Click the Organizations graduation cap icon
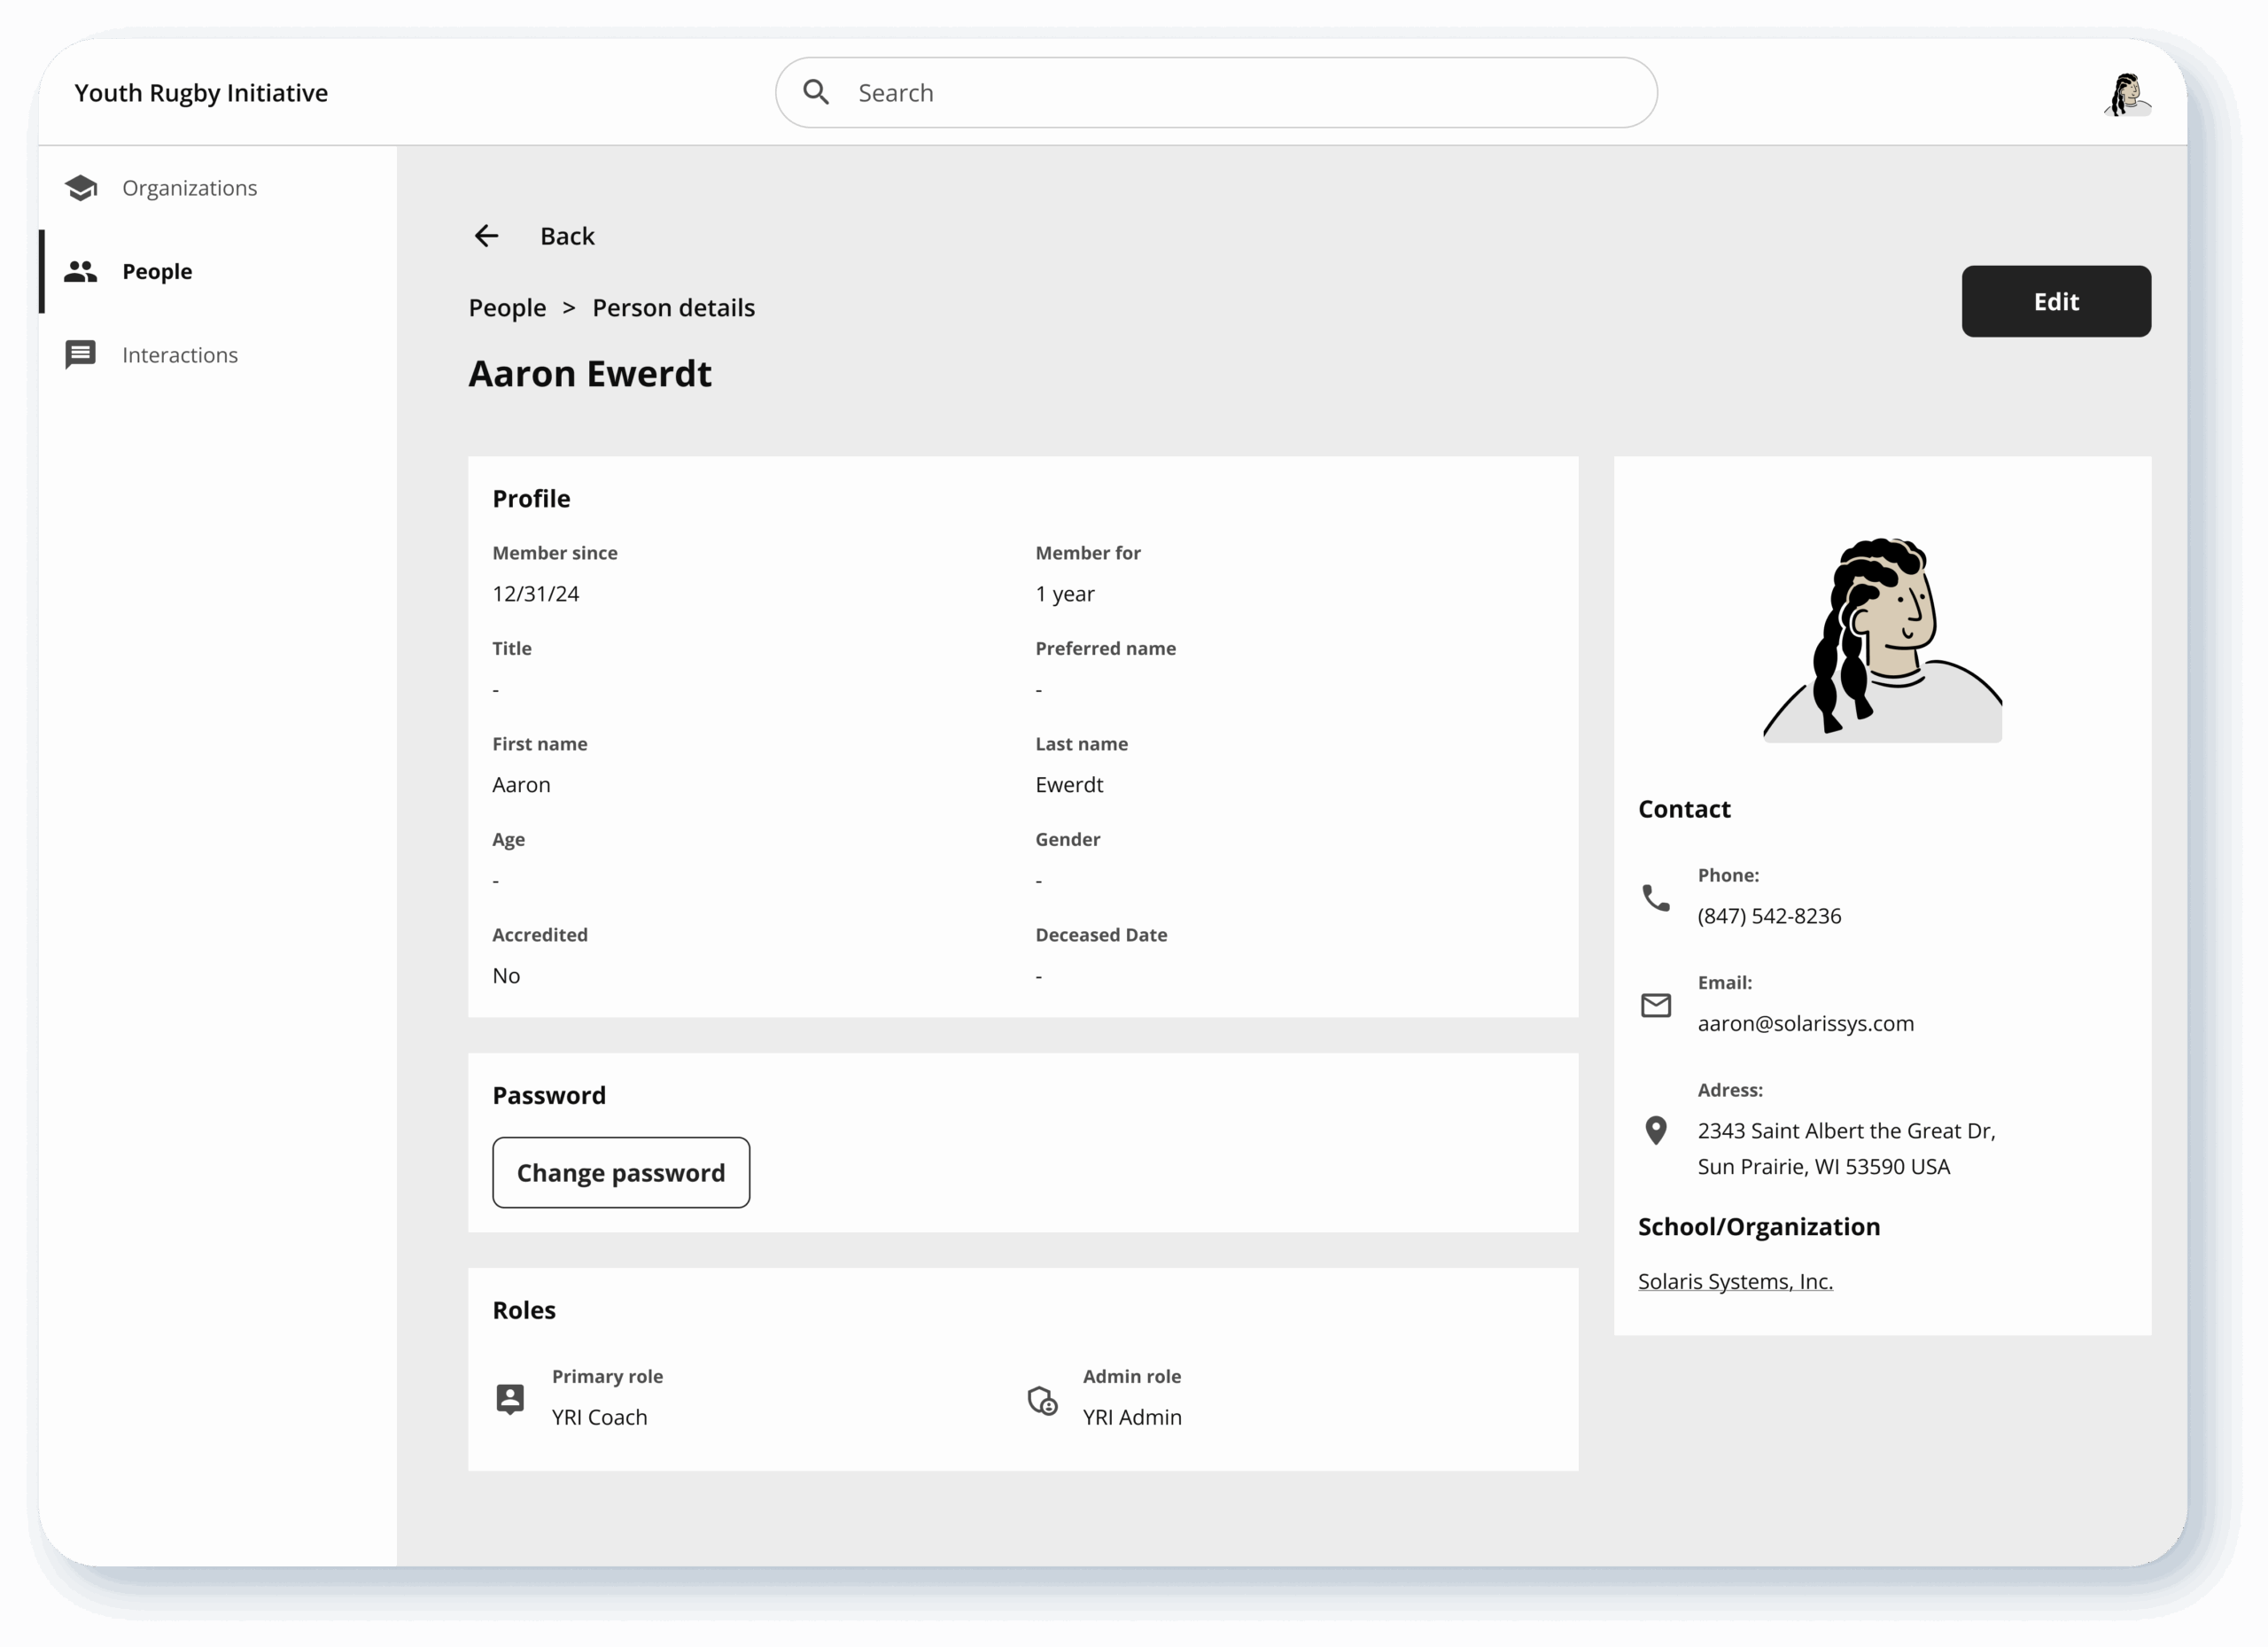Image resolution: width=2268 pixels, height=1647 pixels. pos(81,188)
